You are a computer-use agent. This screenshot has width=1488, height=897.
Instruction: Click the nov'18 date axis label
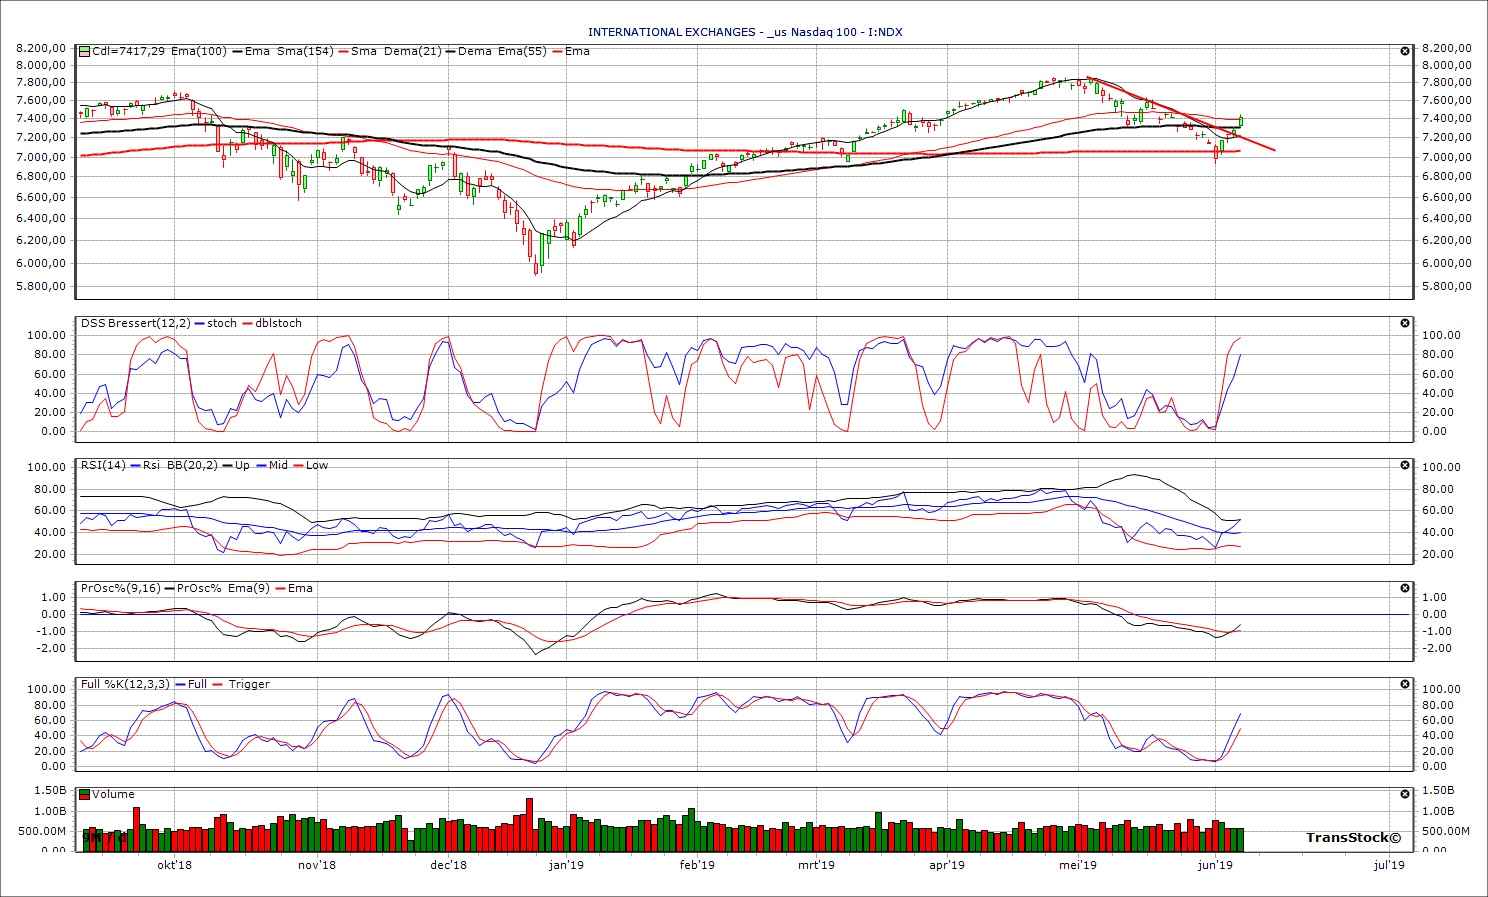317,865
